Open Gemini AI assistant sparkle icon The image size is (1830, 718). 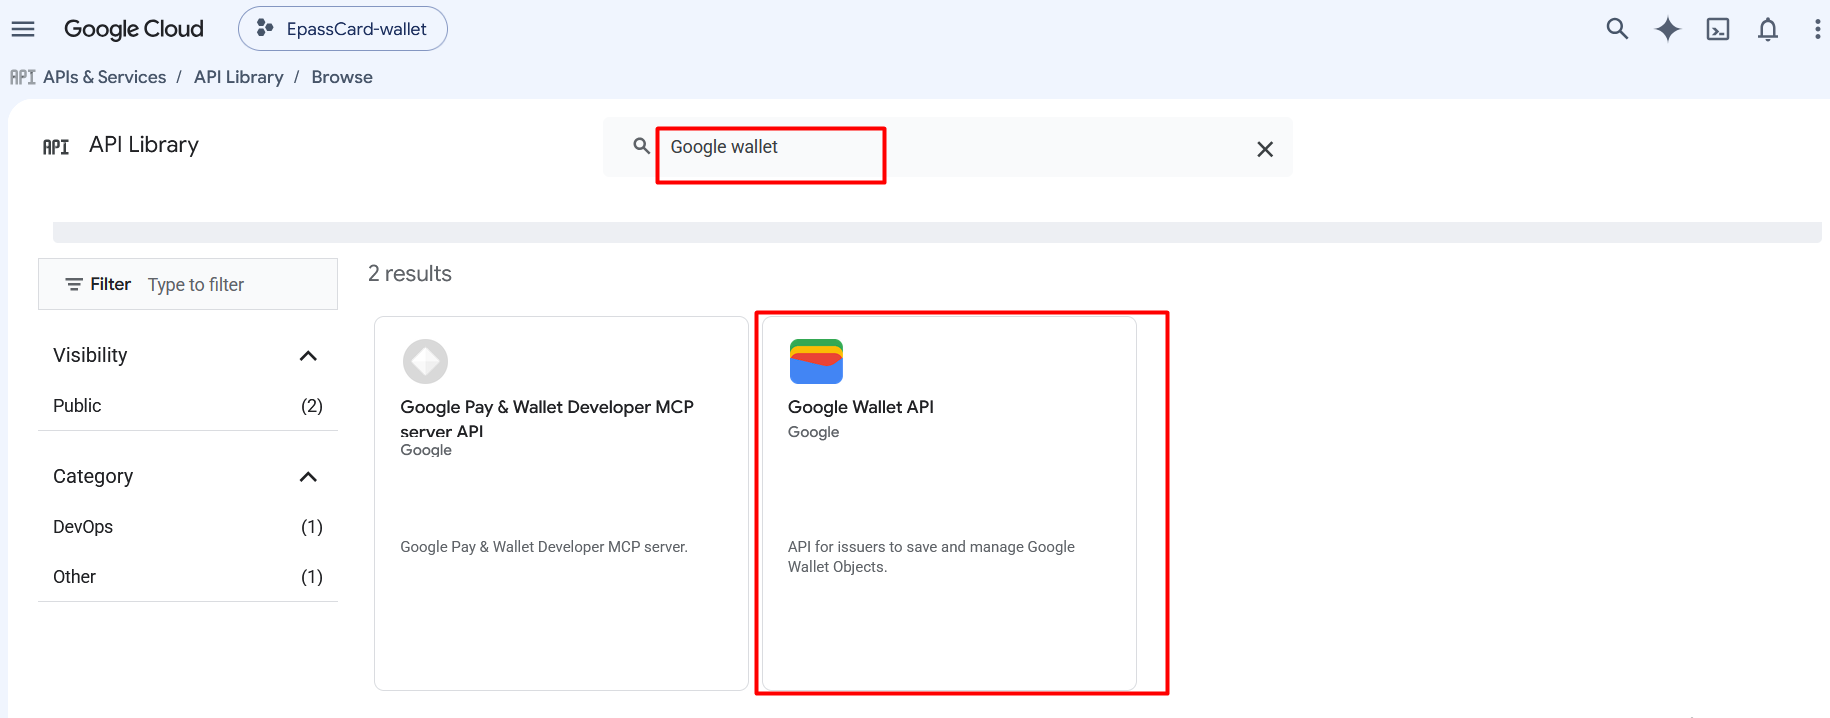[x=1667, y=29]
